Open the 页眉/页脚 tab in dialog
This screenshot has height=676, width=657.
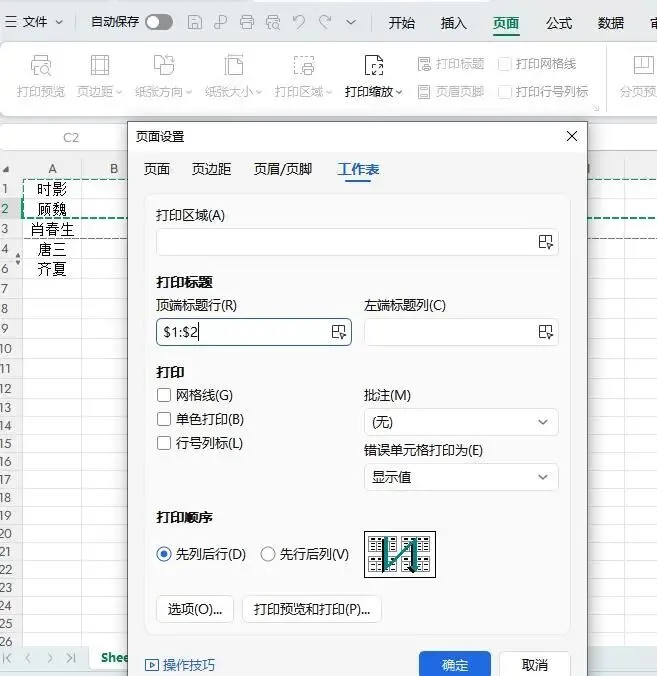pos(283,169)
